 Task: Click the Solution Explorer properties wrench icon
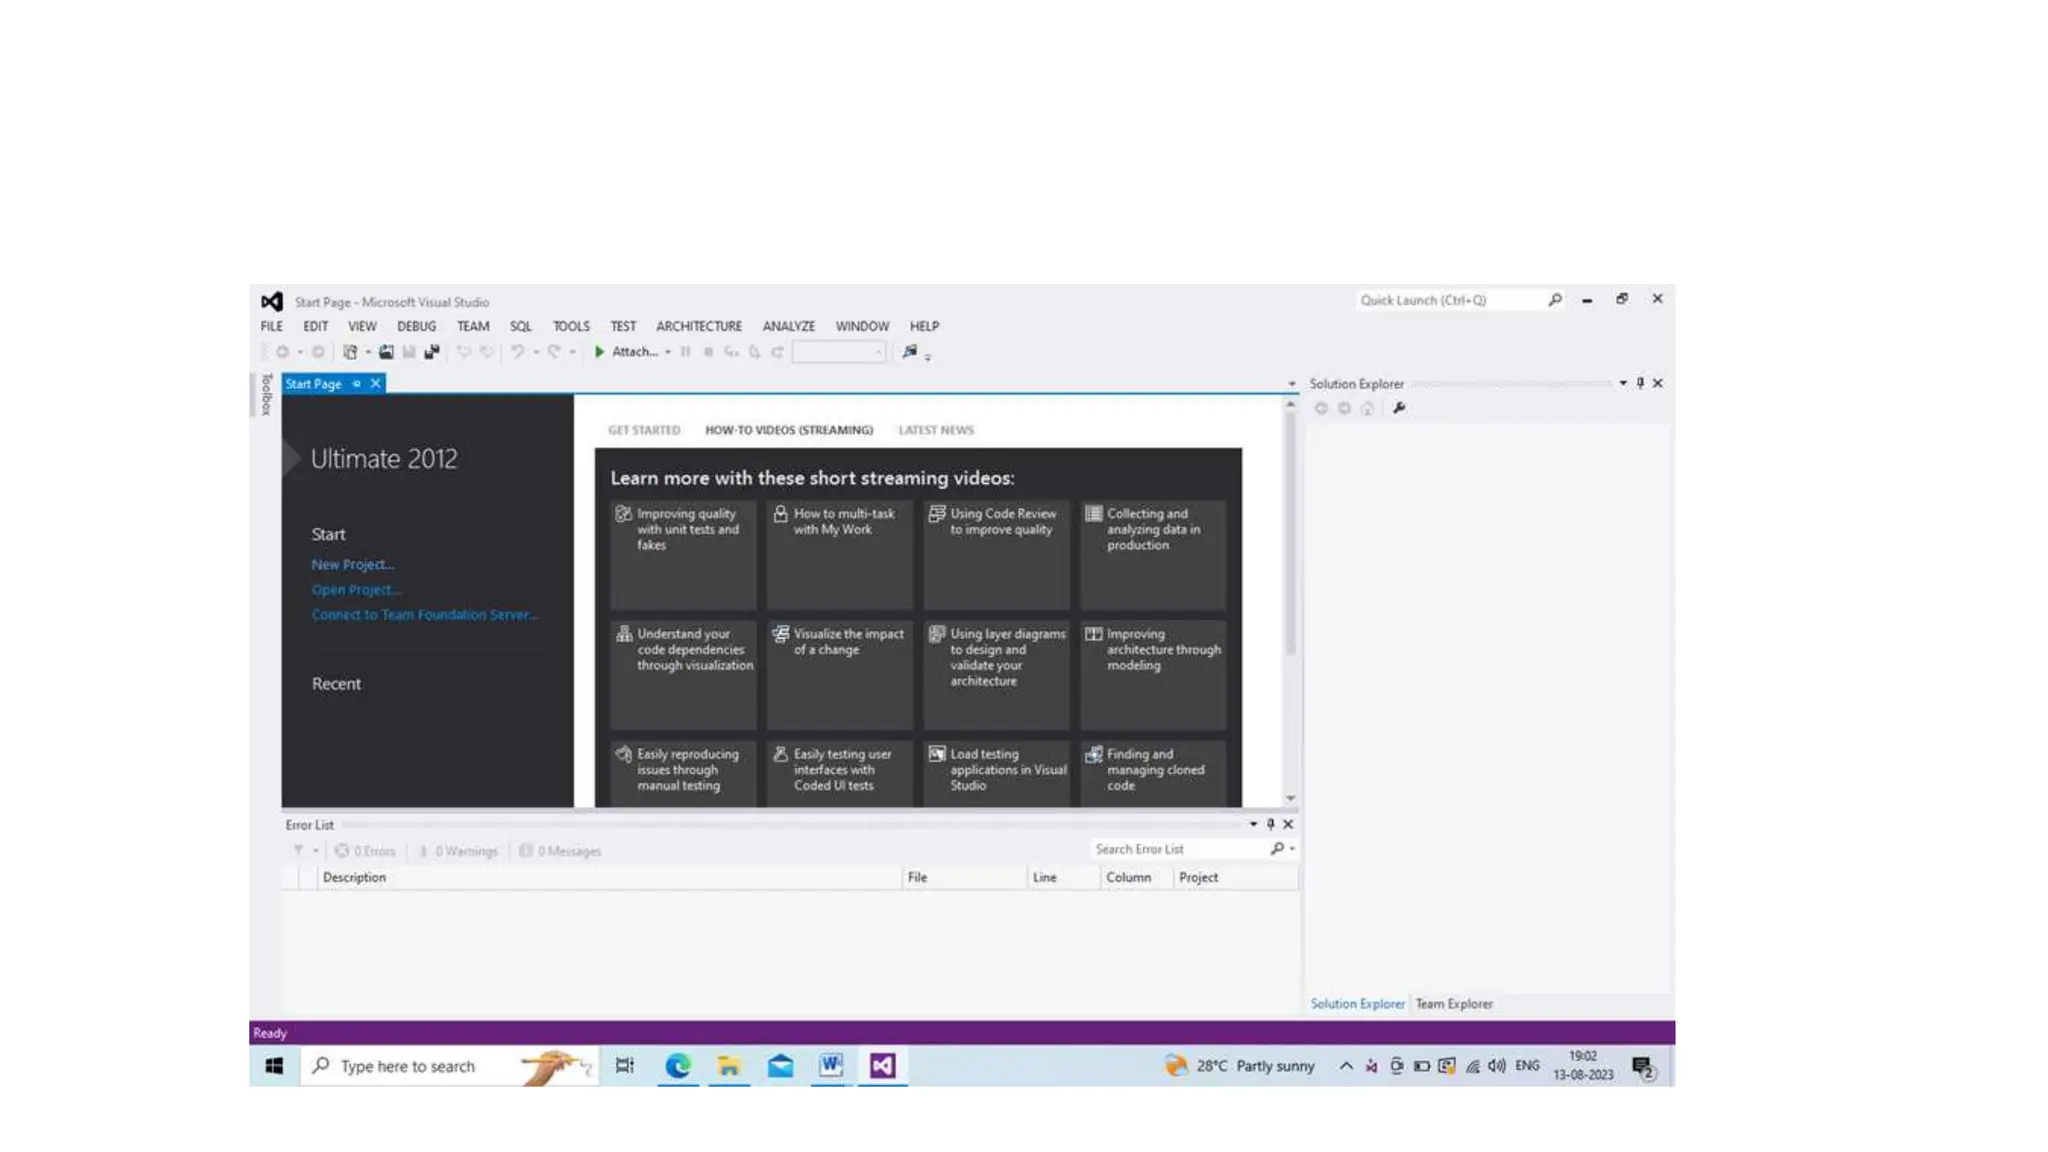click(x=1399, y=408)
